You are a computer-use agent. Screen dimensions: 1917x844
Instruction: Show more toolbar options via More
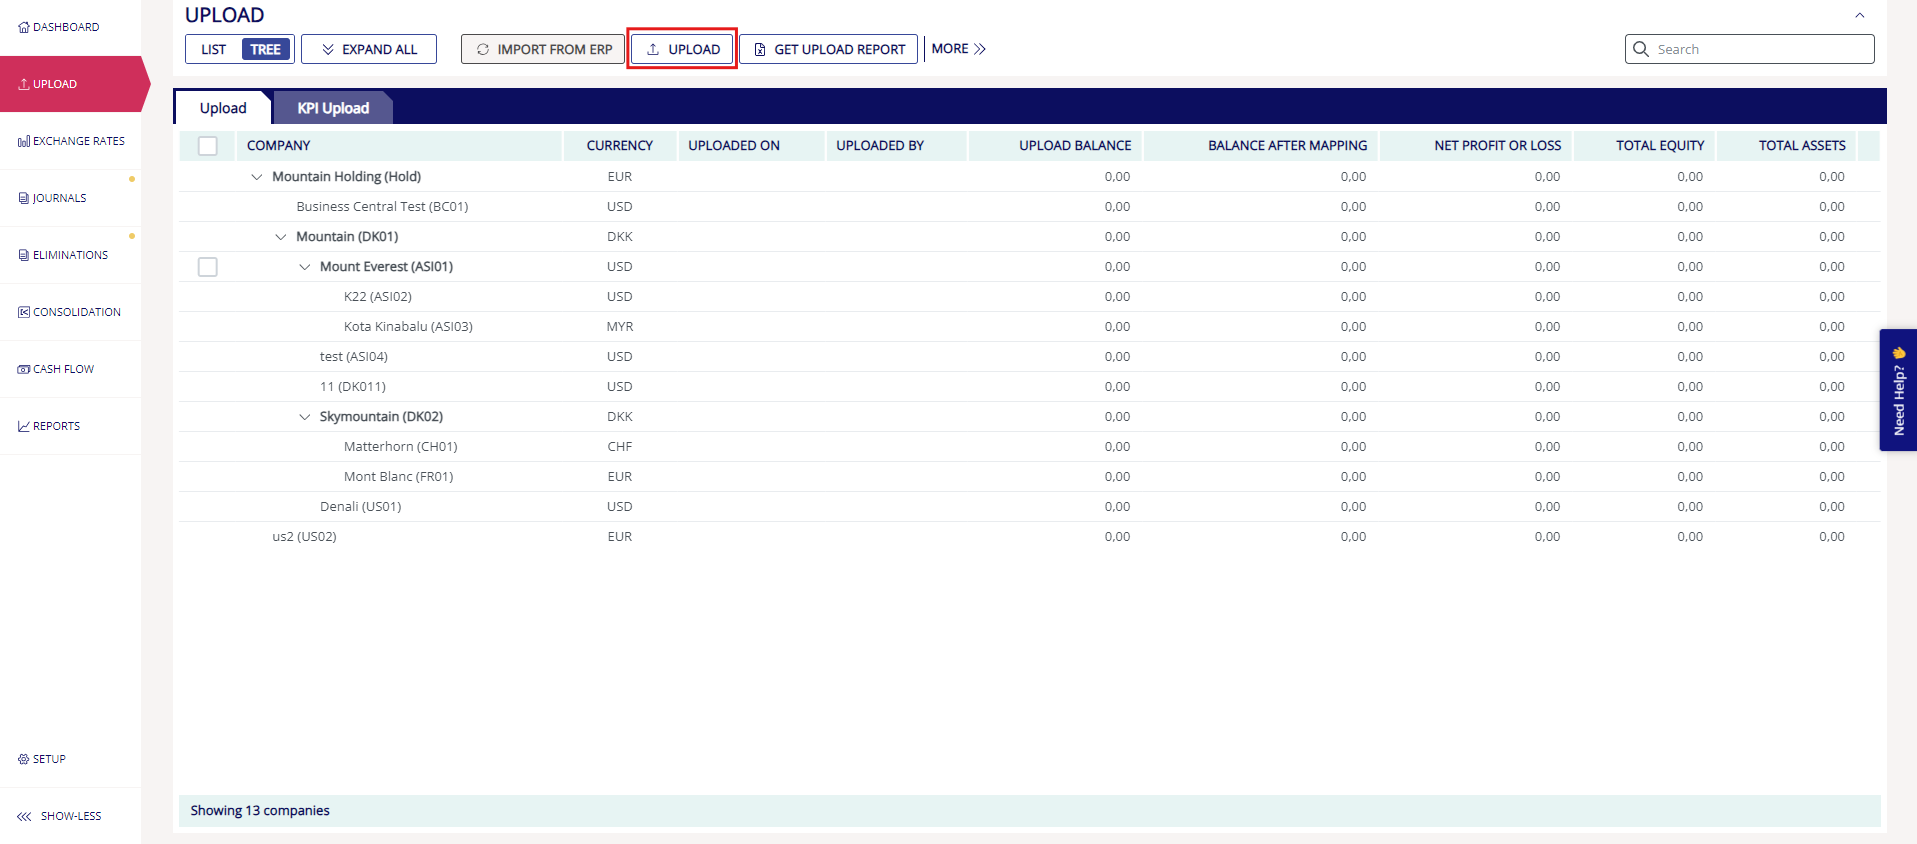tap(958, 49)
